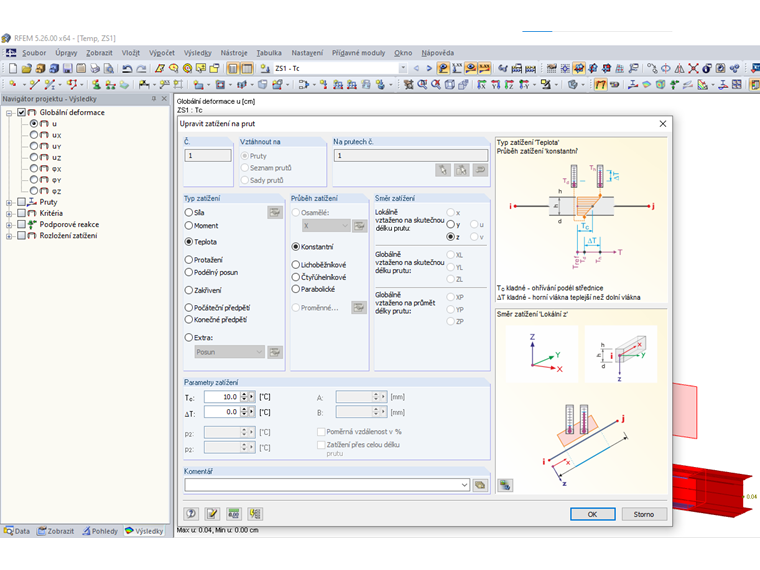
Task: Open the ZS1 - Tc load case dropdown
Action: (x=403, y=69)
